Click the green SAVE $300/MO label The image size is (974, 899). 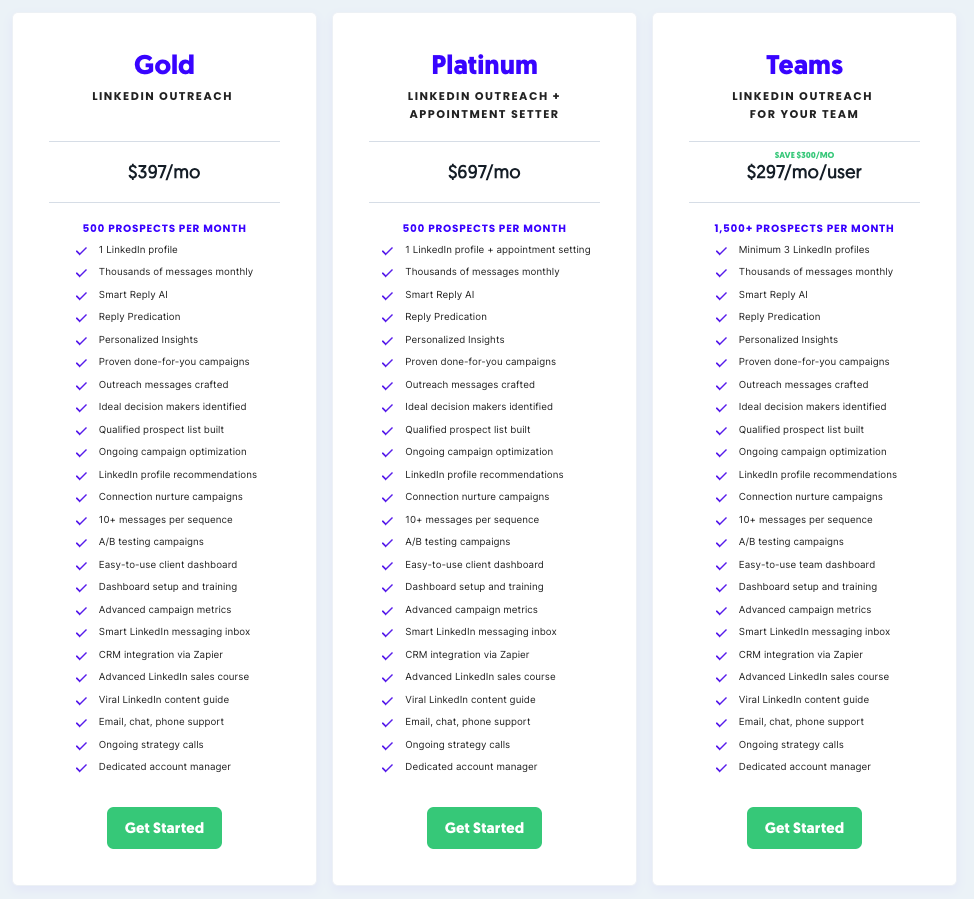pyautogui.click(x=804, y=155)
